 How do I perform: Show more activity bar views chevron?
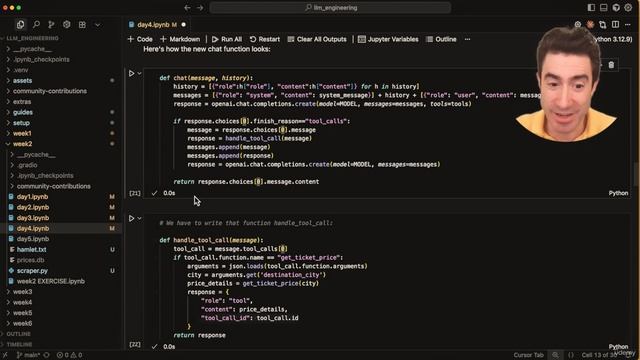[97, 25]
